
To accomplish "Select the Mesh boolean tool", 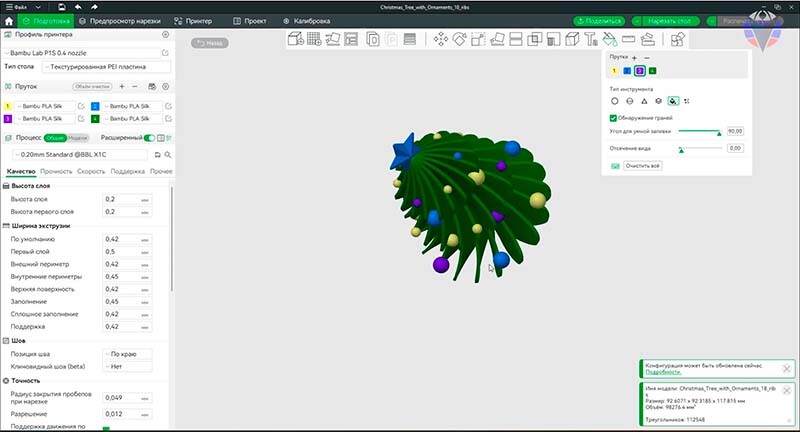I will pyautogui.click(x=535, y=39).
